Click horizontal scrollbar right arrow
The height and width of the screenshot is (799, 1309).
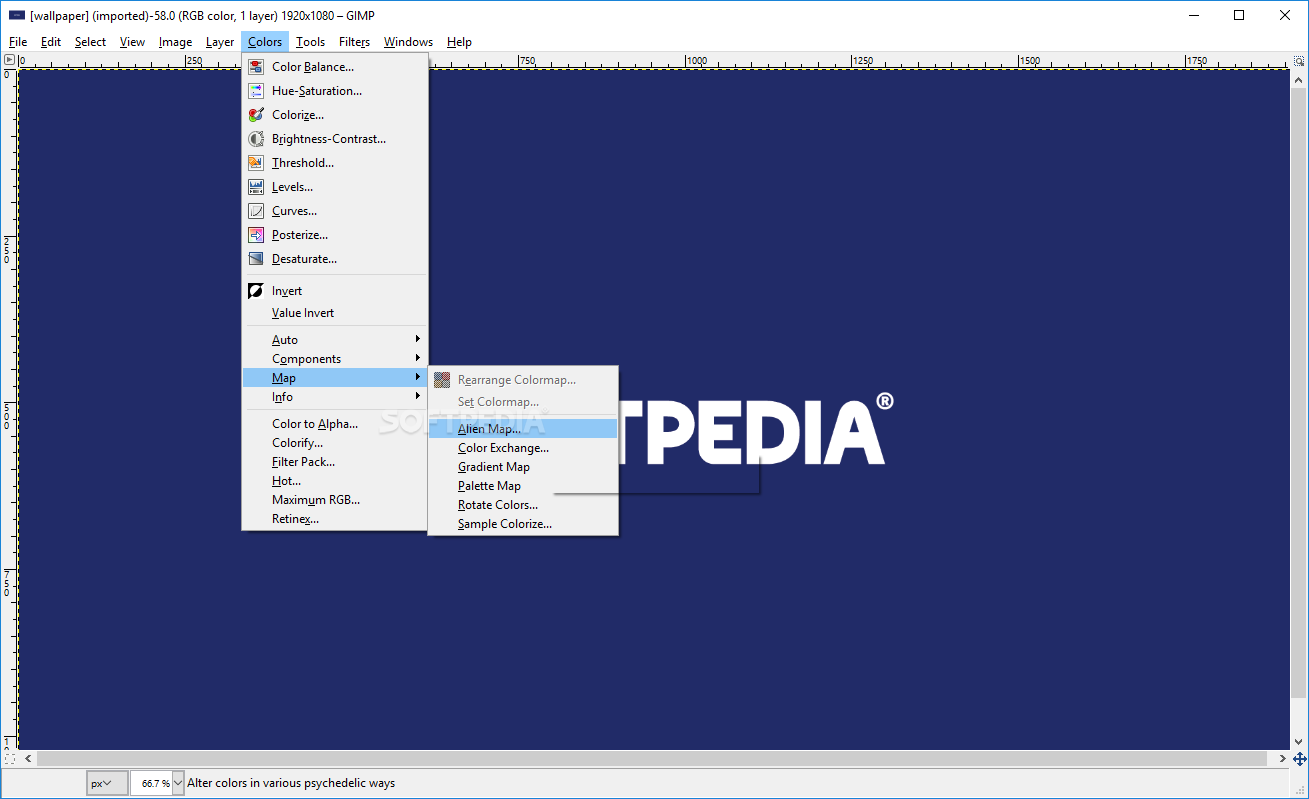click(x=1283, y=759)
